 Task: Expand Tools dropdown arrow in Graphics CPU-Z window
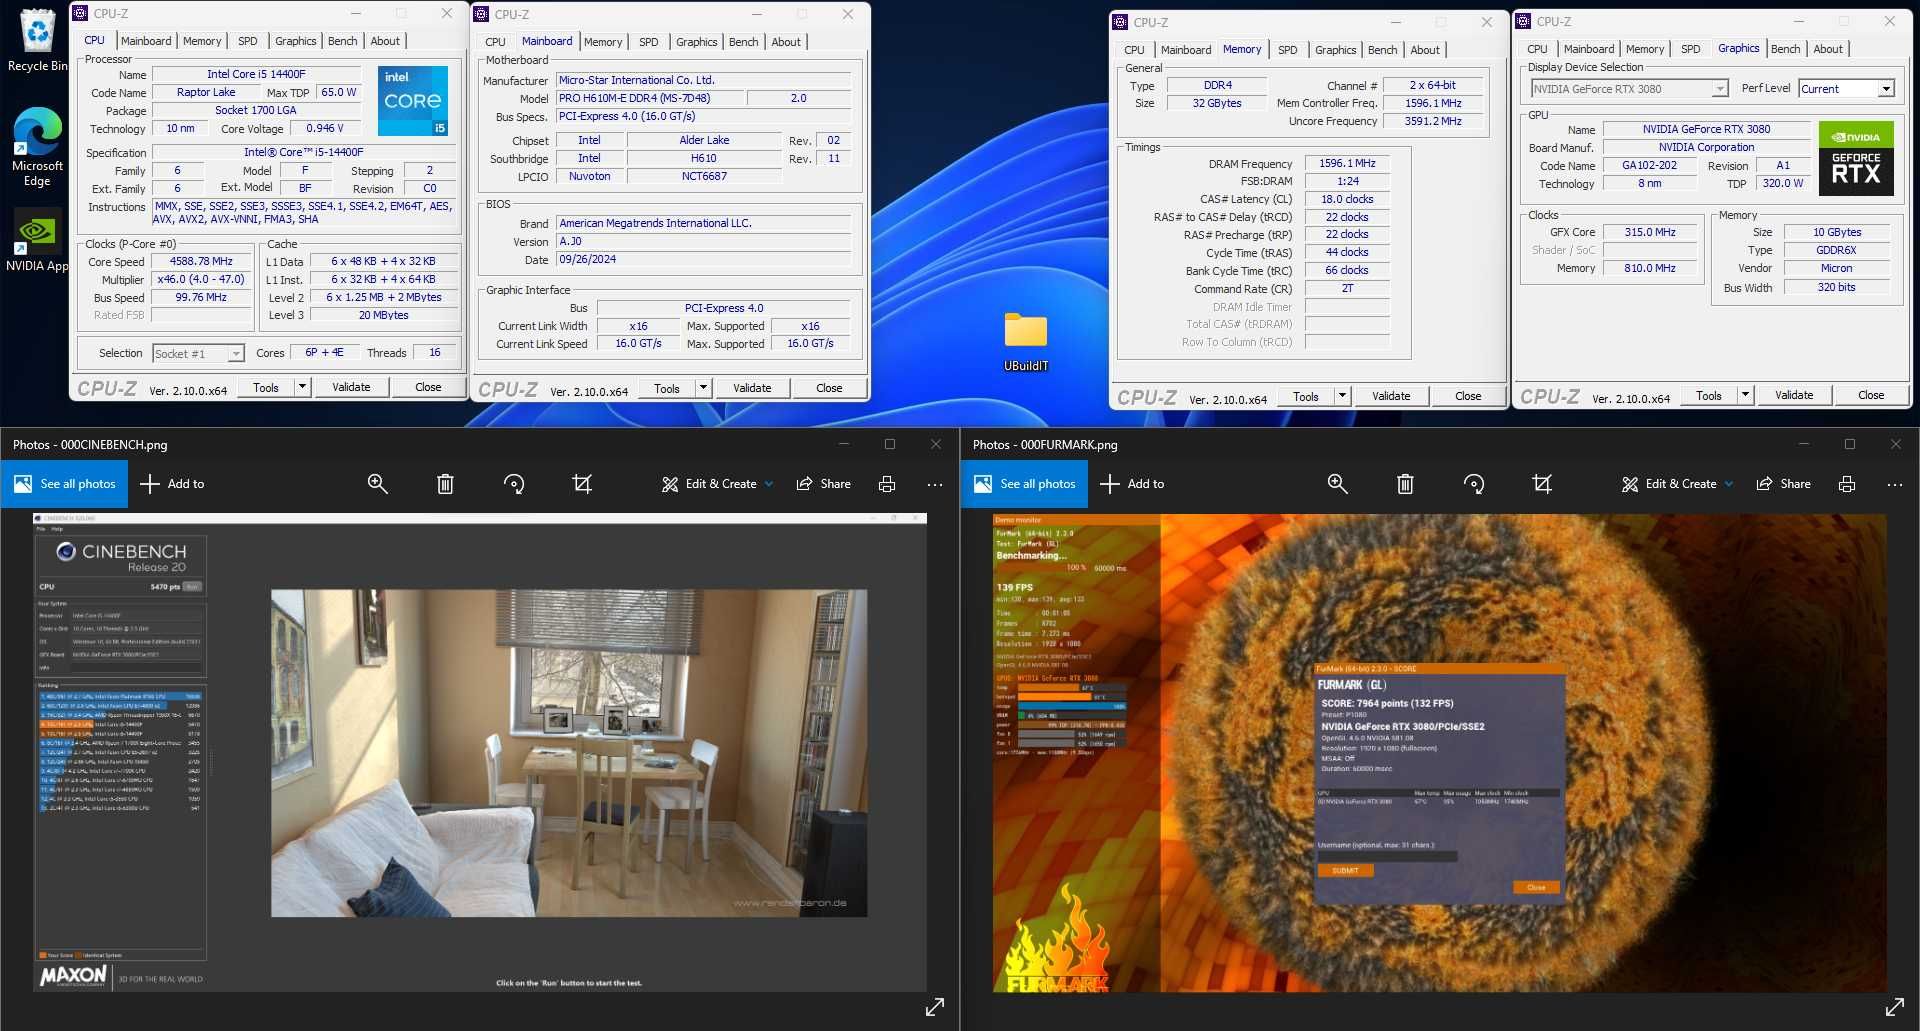click(x=1746, y=395)
